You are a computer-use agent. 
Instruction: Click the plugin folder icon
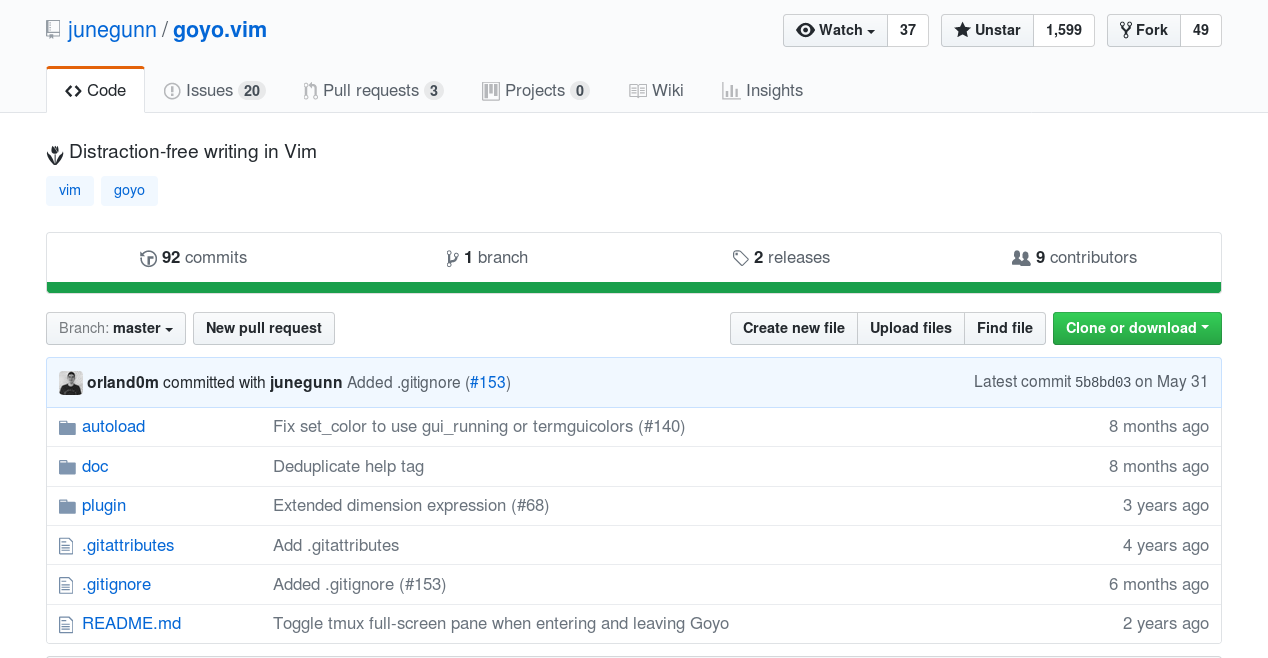point(67,506)
